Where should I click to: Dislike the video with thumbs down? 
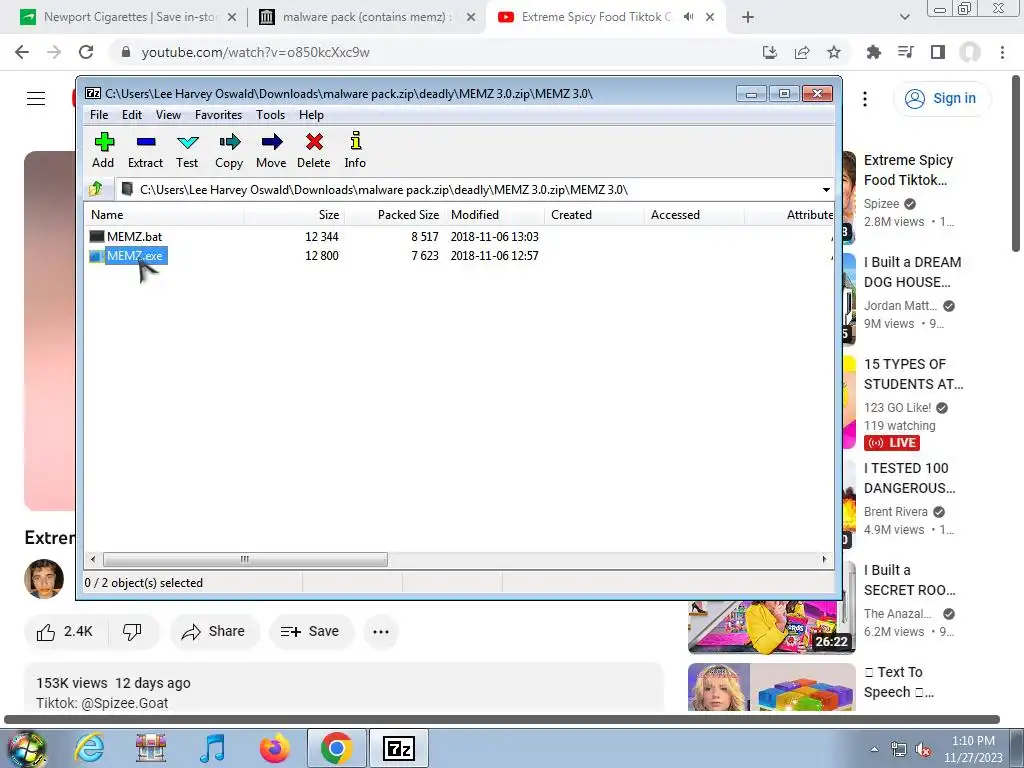pyautogui.click(x=133, y=632)
